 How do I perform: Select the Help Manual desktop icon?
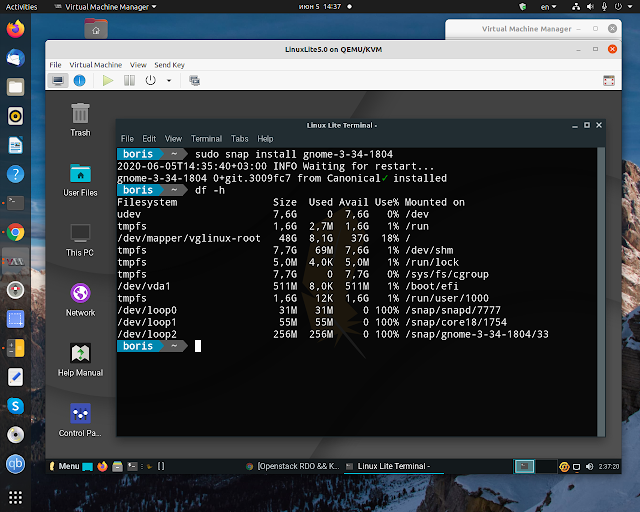[80, 360]
